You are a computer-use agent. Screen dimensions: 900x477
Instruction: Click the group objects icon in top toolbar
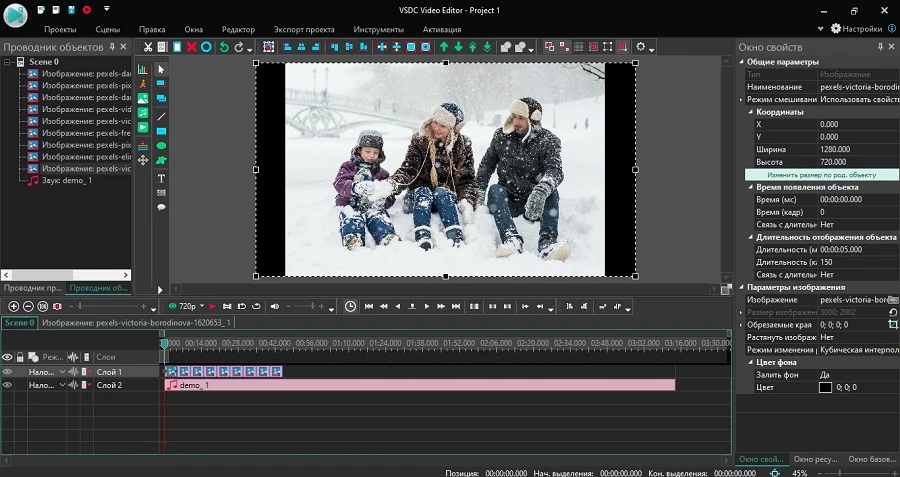tap(506, 47)
